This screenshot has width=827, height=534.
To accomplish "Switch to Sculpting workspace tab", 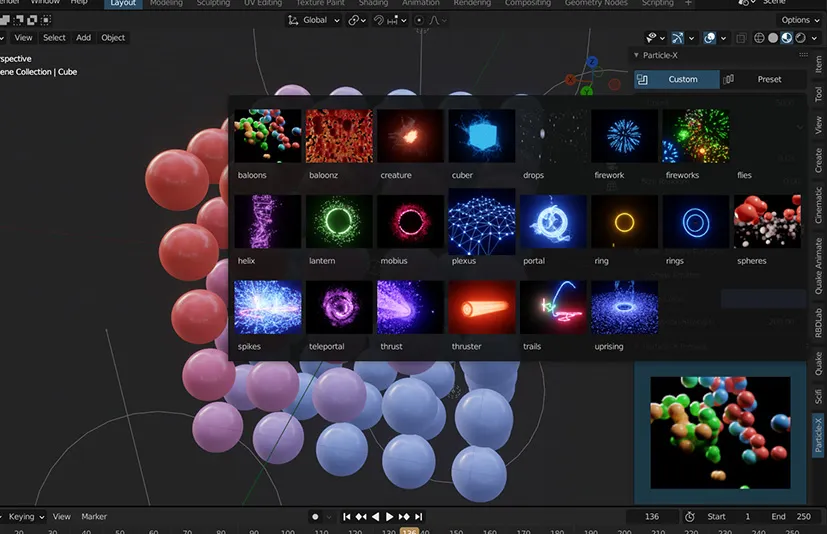I will click(213, 3).
